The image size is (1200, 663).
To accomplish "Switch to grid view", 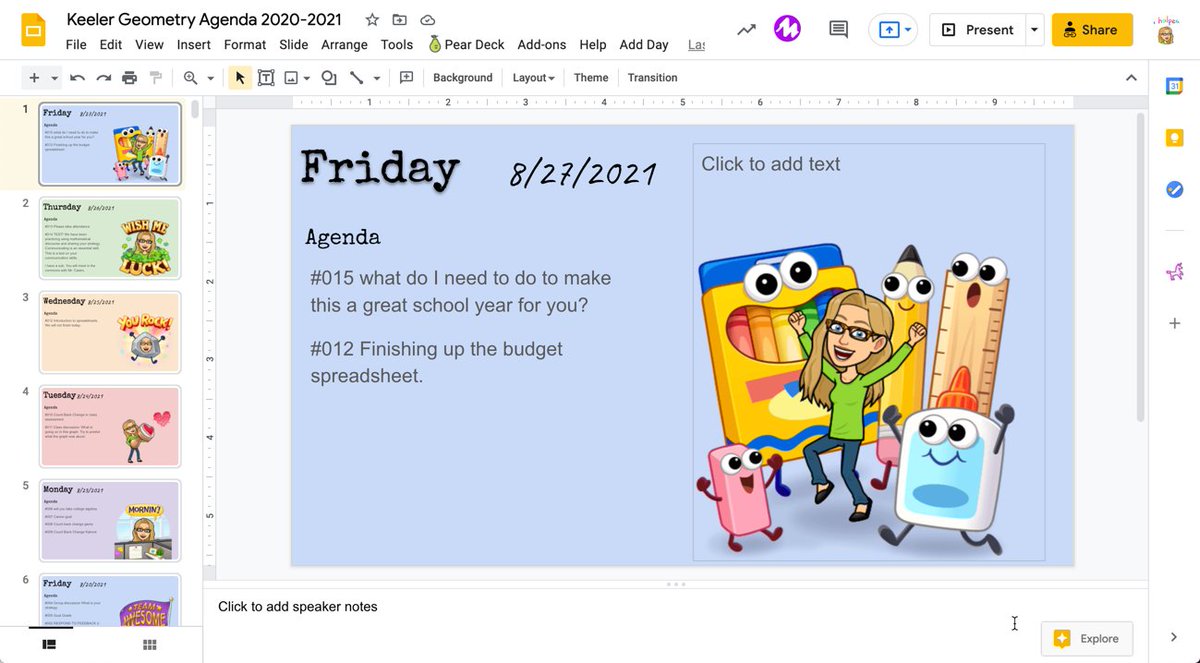I will 150,645.
